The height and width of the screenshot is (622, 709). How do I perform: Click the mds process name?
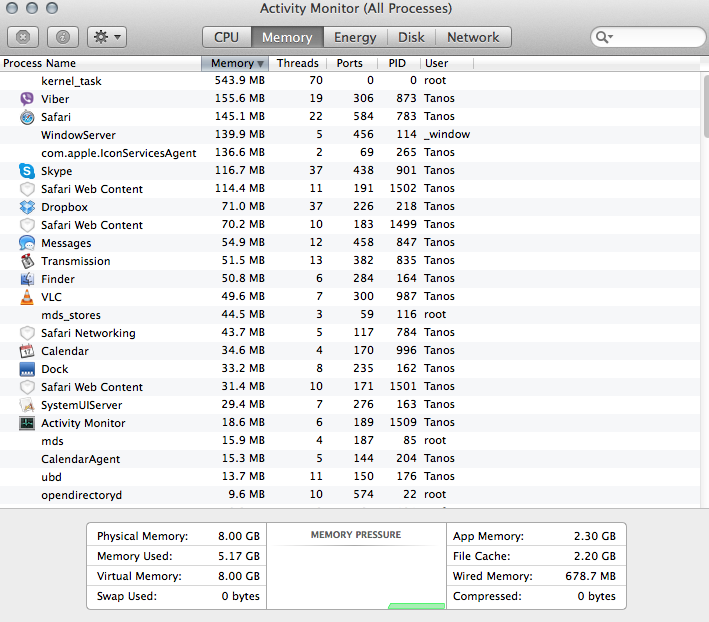pos(52,441)
